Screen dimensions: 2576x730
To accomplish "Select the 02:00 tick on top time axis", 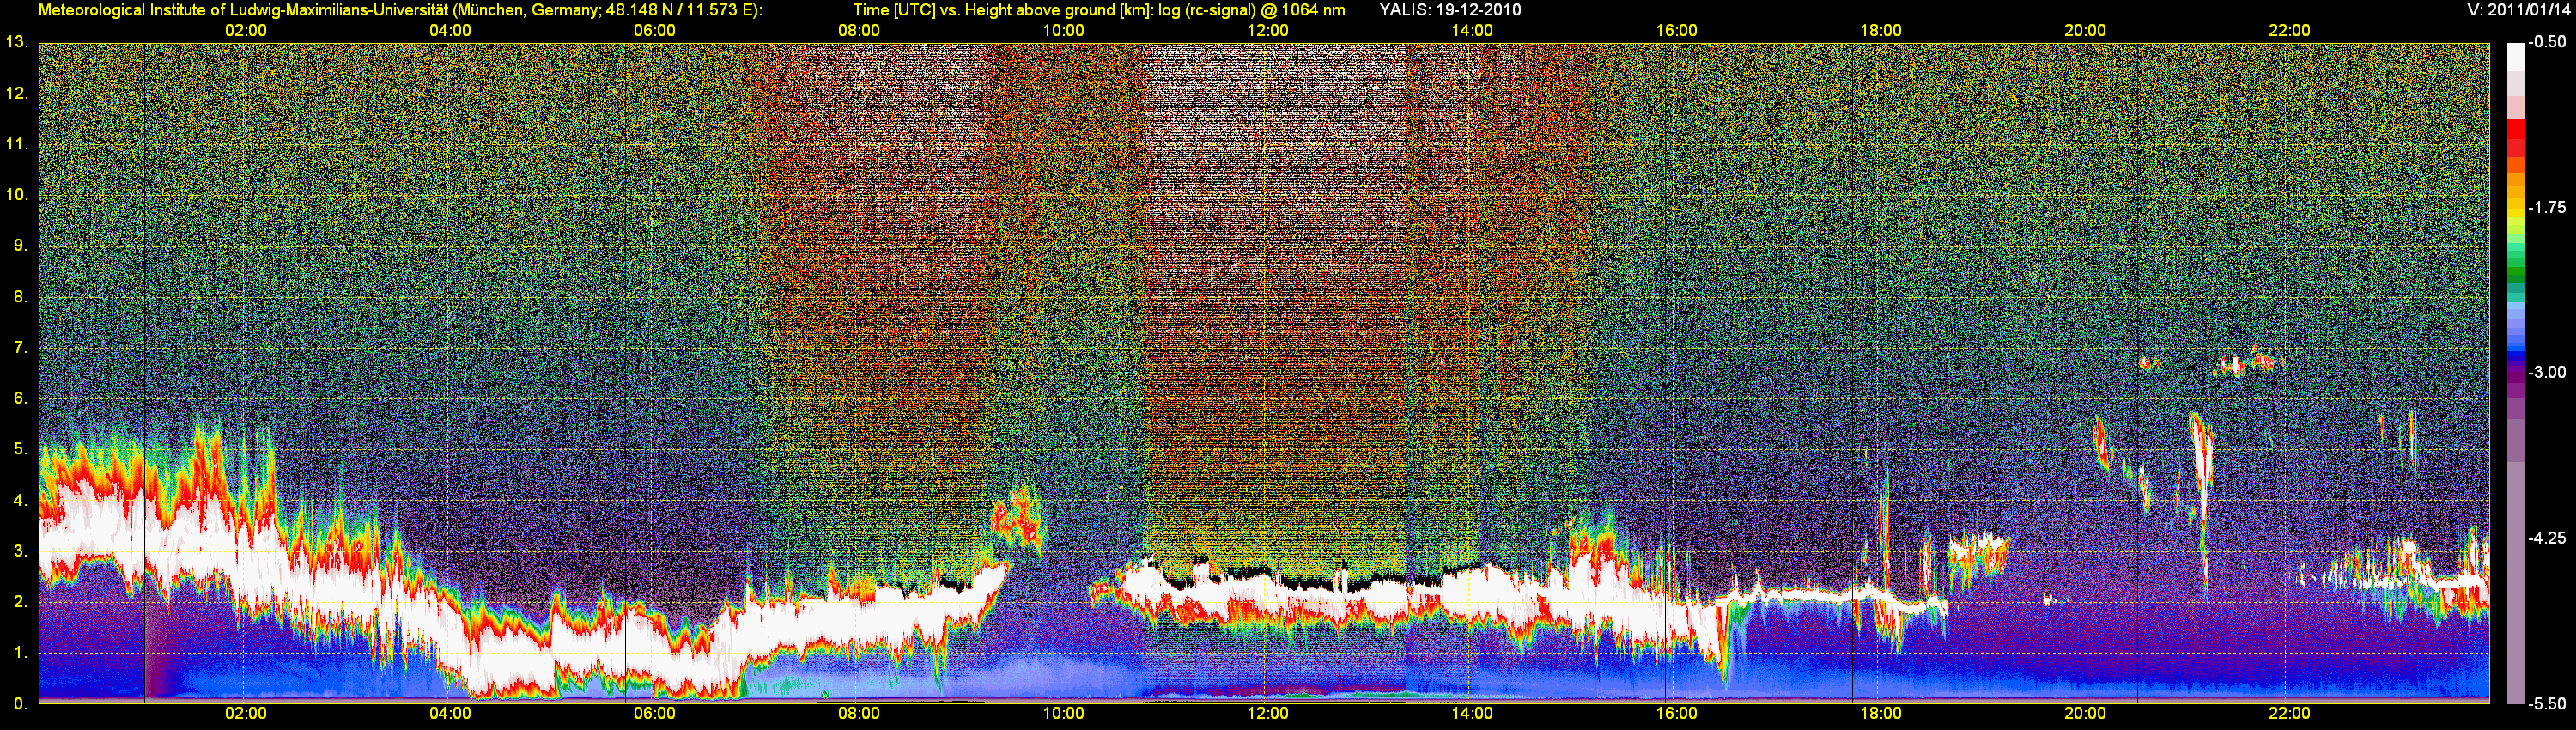I will point(246,31).
